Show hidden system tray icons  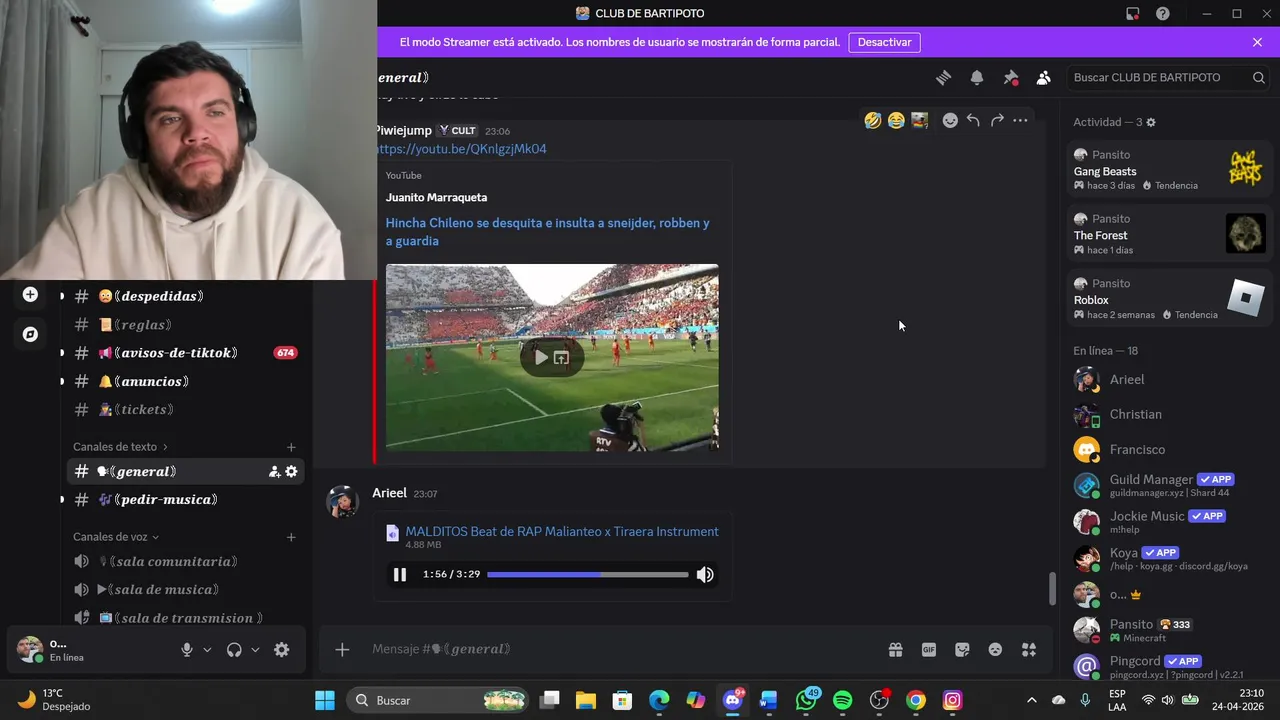coord(1031,700)
